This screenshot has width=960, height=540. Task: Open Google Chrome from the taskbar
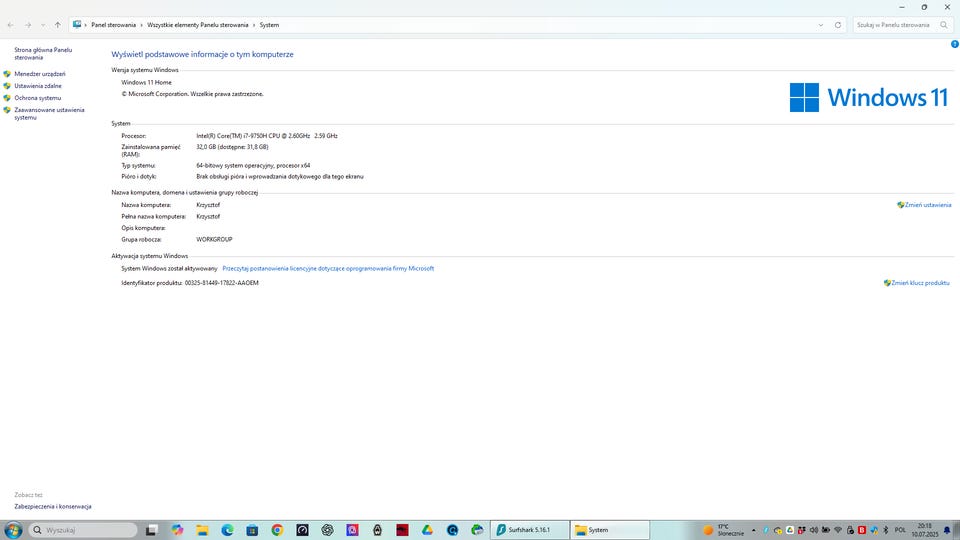[277, 530]
